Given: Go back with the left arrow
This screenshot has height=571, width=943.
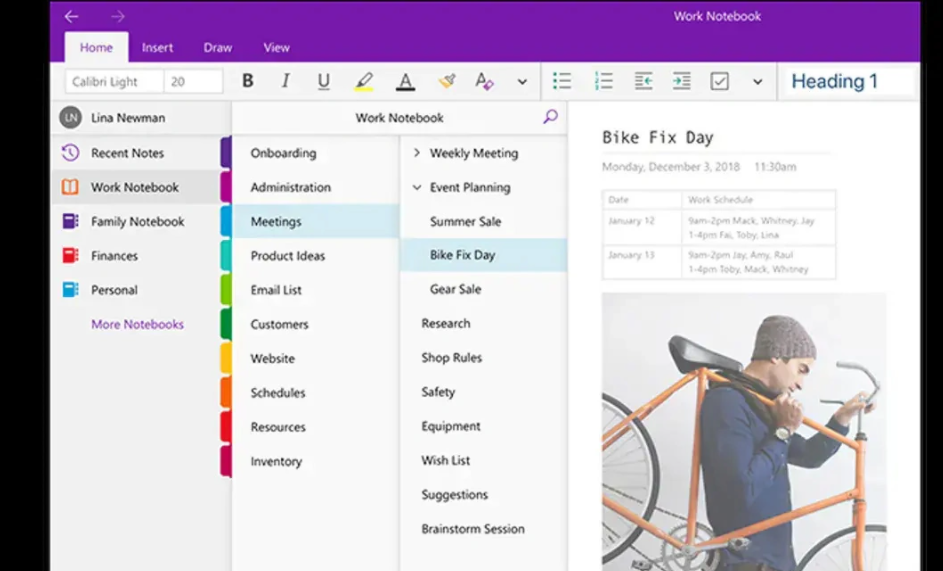Looking at the screenshot, I should pos(72,16).
